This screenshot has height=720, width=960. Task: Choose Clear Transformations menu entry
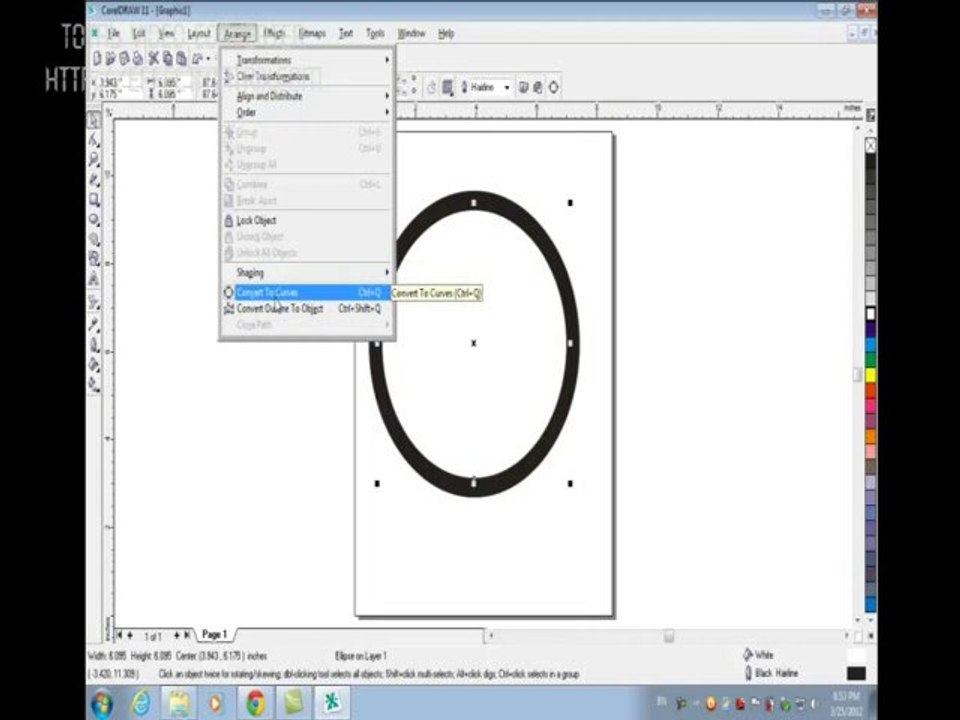pyautogui.click(x=306, y=77)
